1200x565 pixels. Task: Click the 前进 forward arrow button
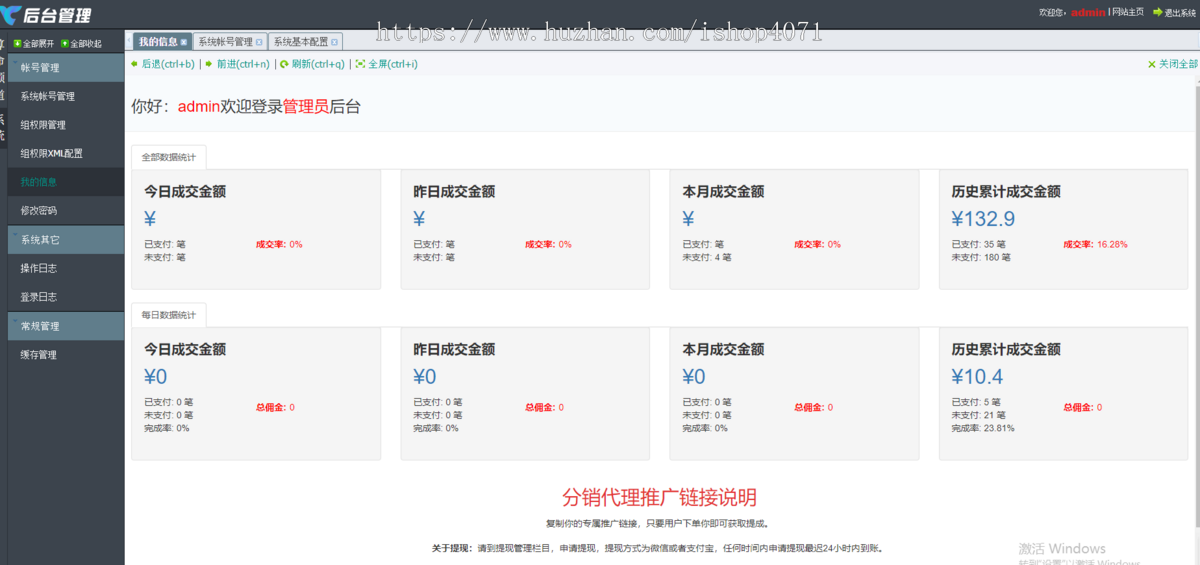(x=209, y=64)
